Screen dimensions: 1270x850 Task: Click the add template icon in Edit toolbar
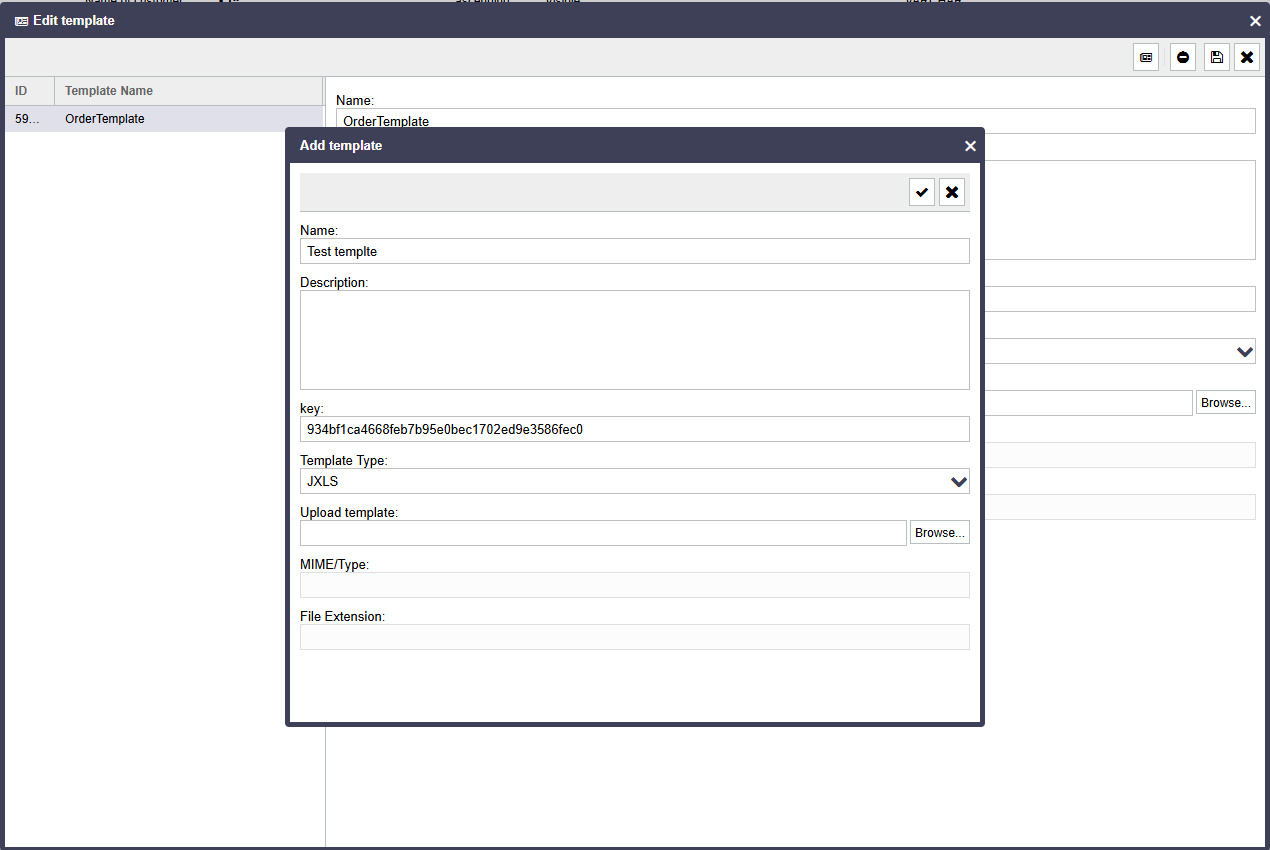pos(1146,58)
